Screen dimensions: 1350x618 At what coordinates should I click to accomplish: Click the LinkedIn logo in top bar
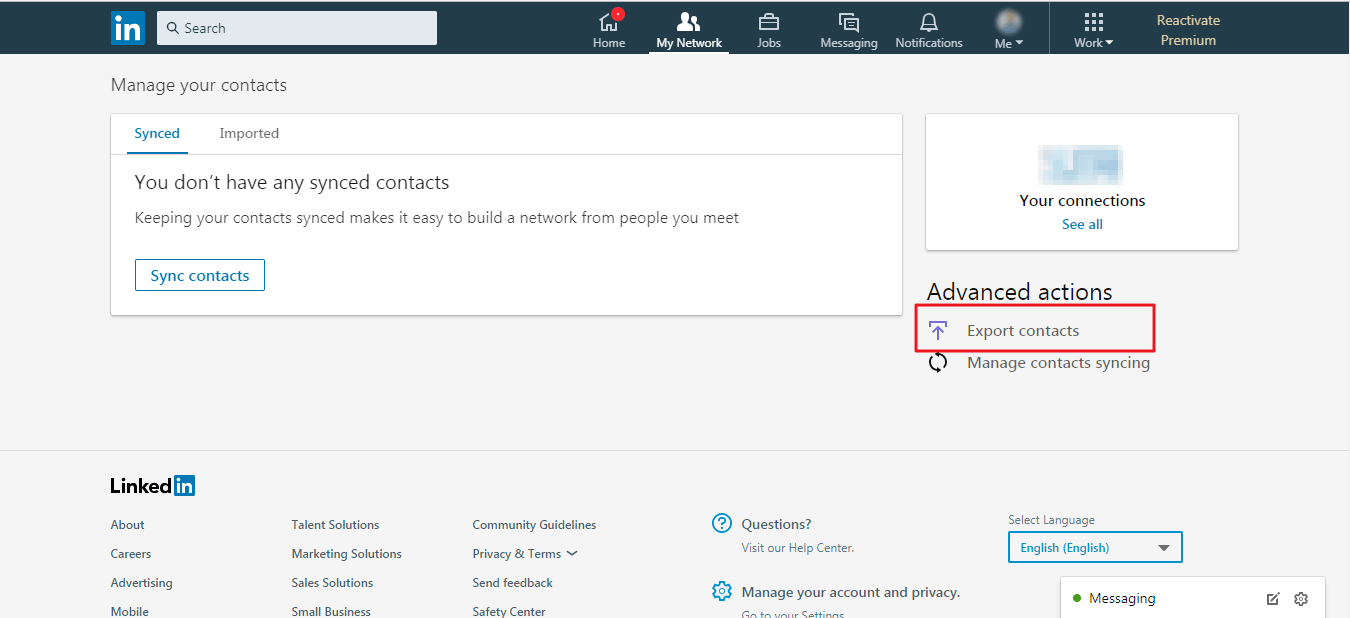pyautogui.click(x=128, y=28)
